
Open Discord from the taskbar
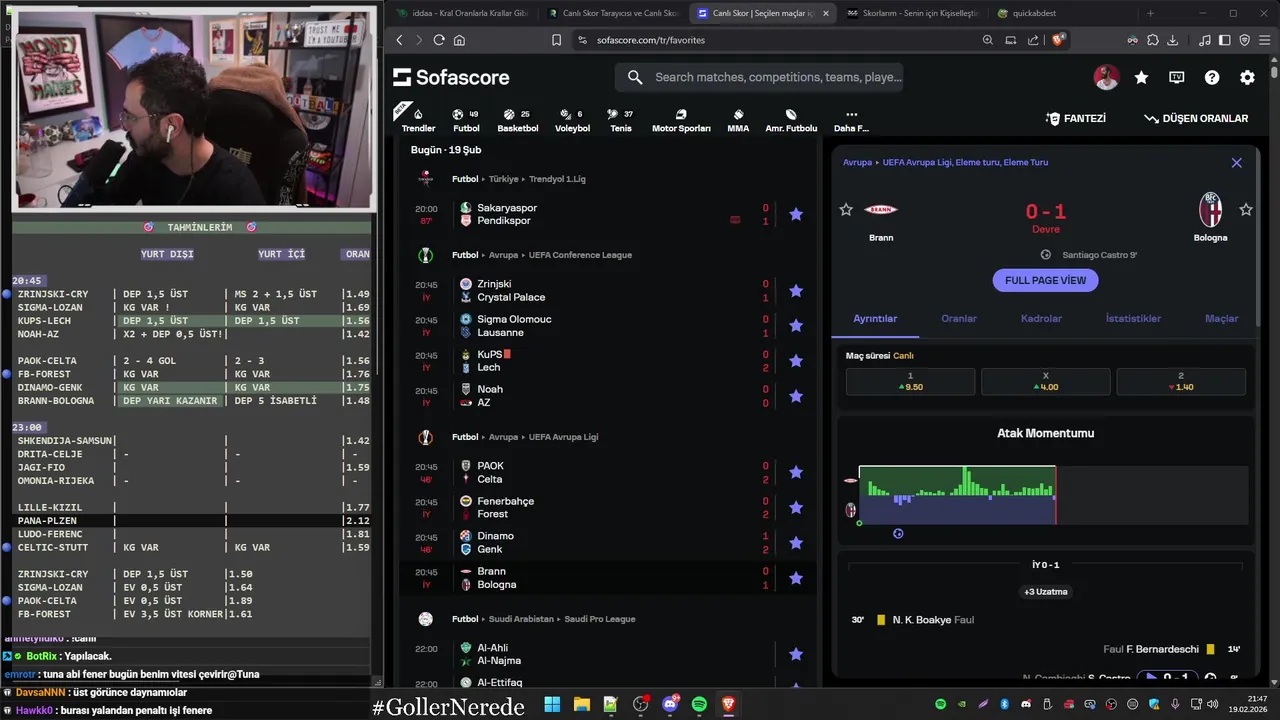click(670, 705)
